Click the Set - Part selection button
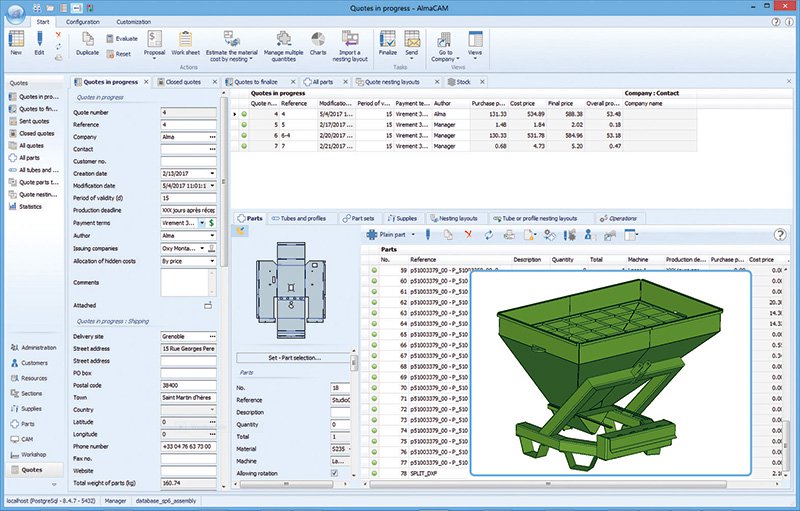This screenshot has width=800, height=511. click(294, 357)
